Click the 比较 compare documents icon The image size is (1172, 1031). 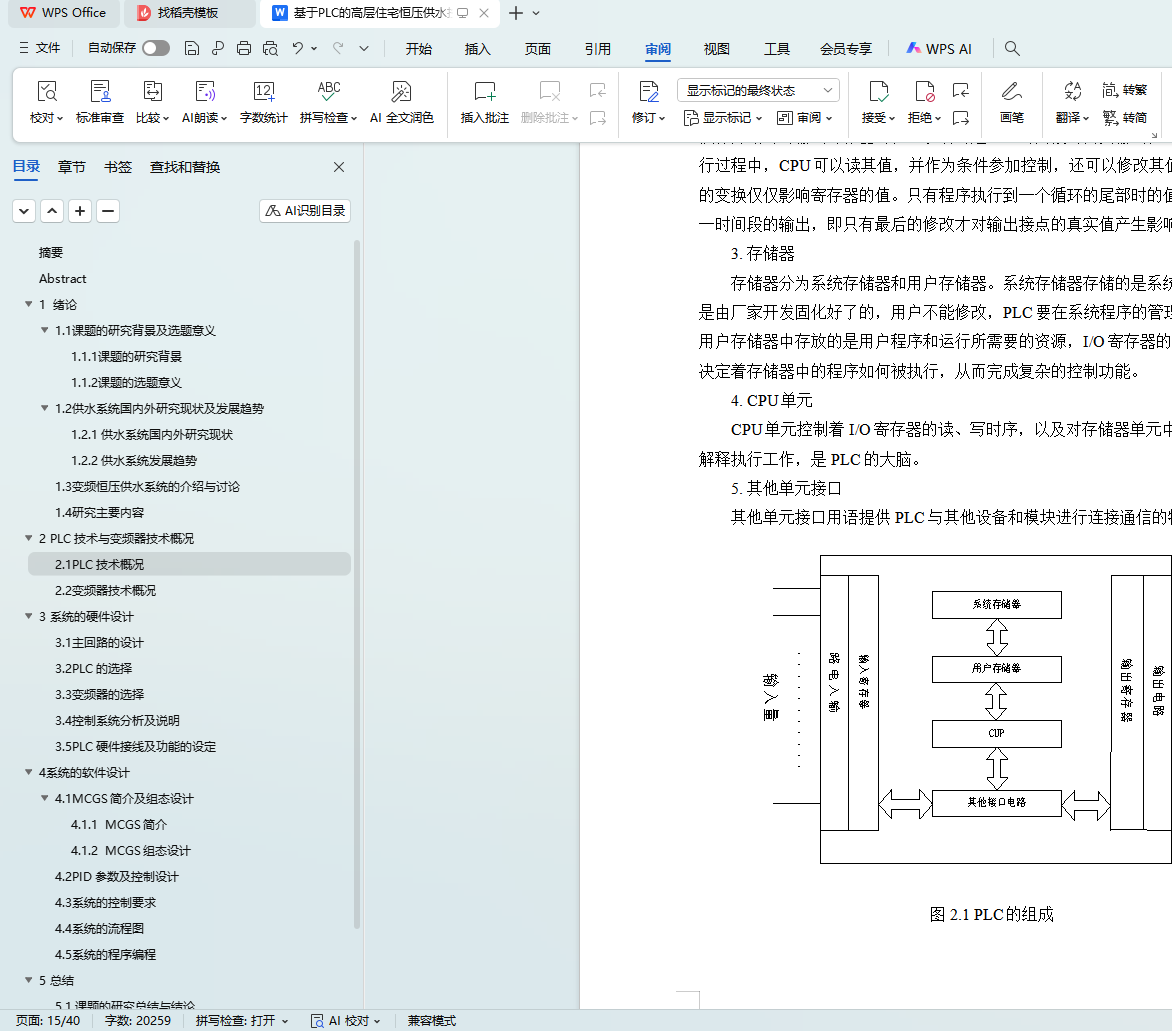pyautogui.click(x=152, y=93)
